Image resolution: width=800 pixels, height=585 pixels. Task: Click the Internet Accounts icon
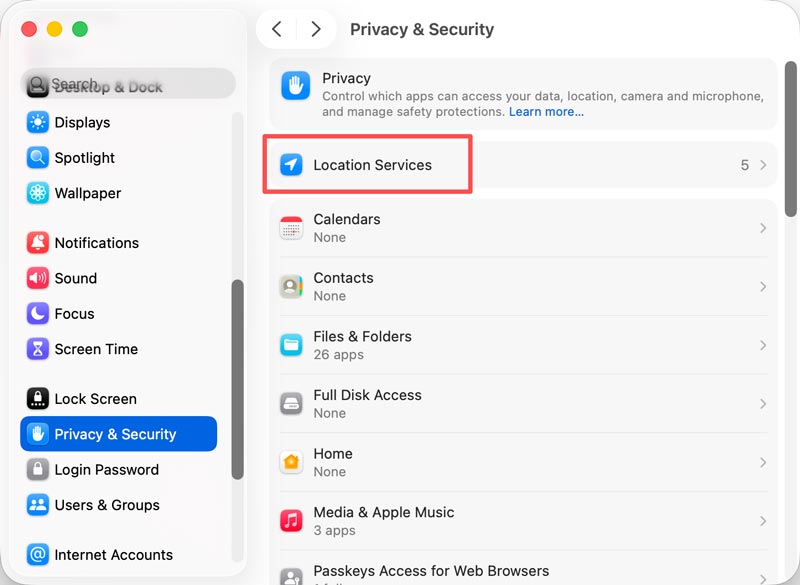point(37,555)
